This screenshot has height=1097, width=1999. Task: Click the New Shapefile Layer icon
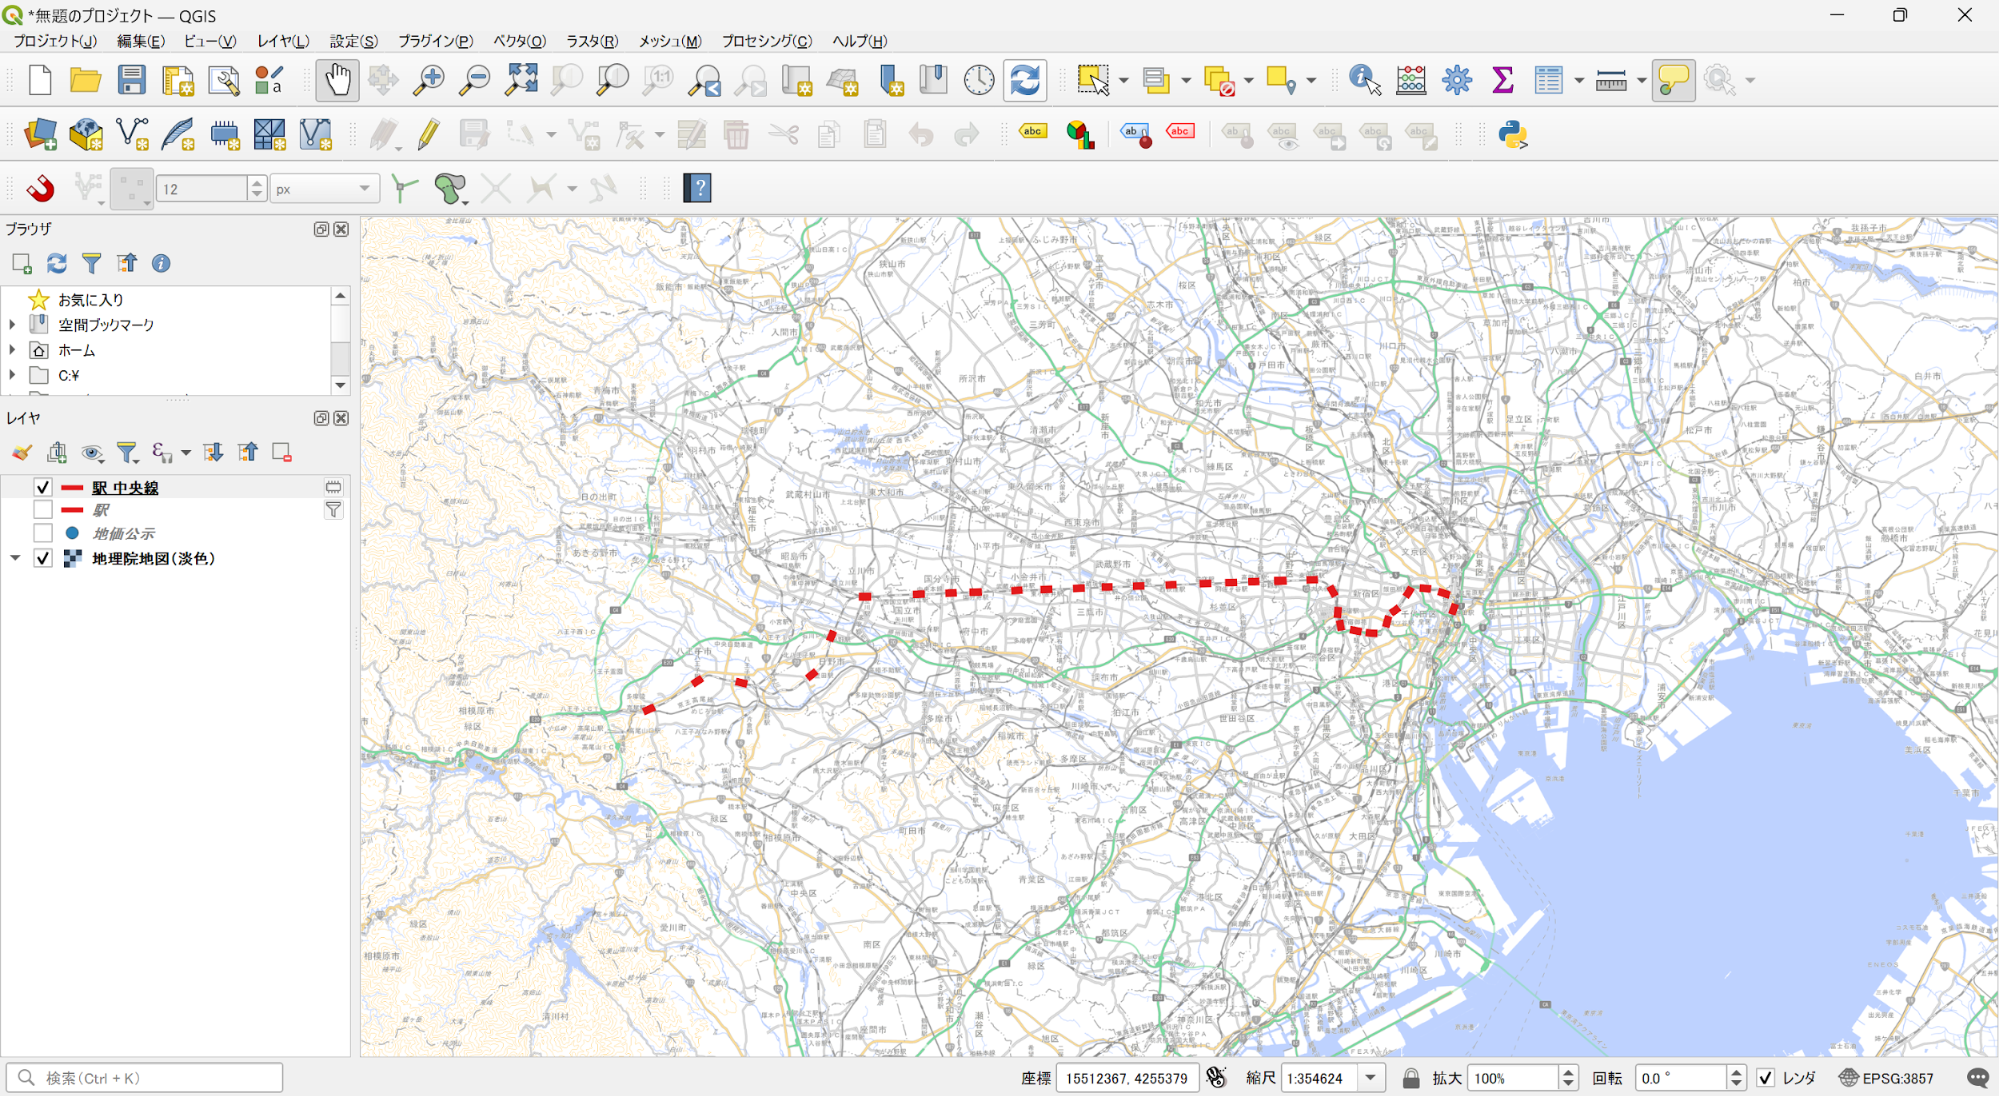[132, 134]
